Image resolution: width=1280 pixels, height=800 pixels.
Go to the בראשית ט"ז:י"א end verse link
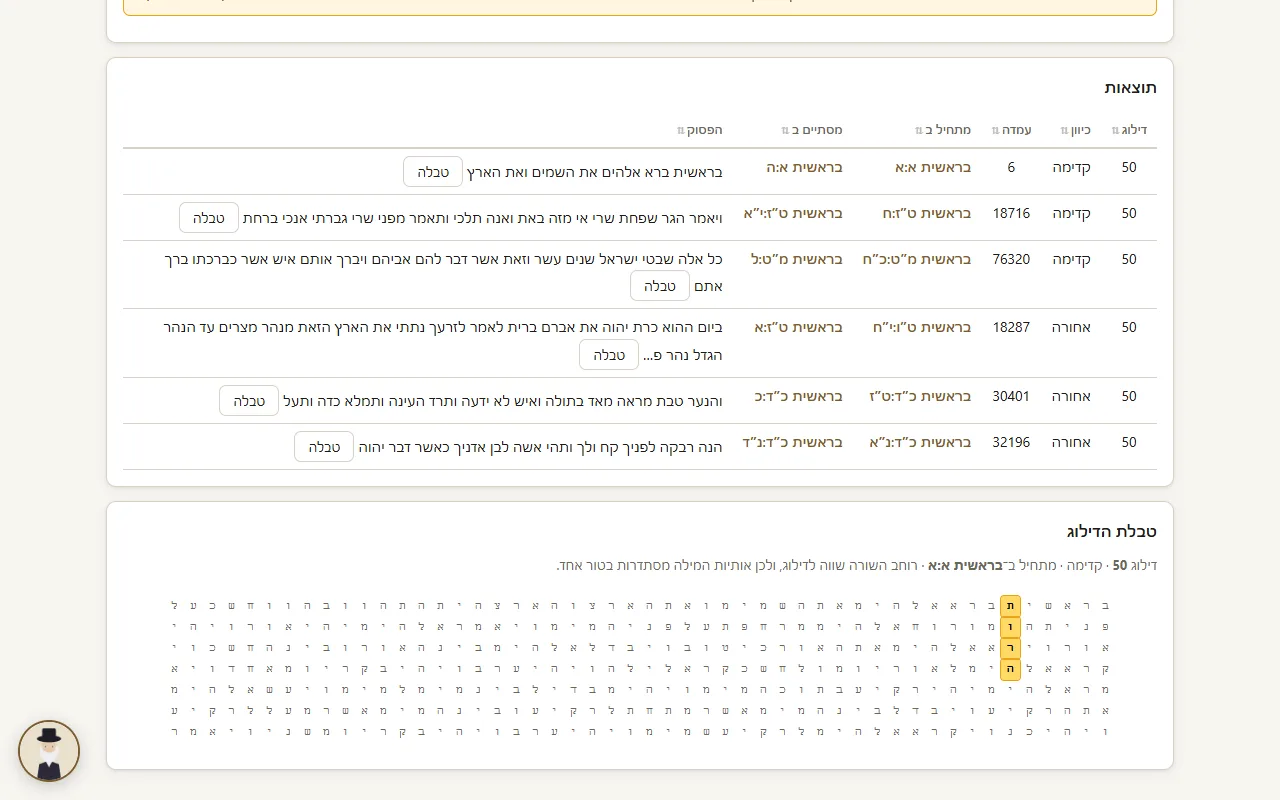(x=793, y=214)
